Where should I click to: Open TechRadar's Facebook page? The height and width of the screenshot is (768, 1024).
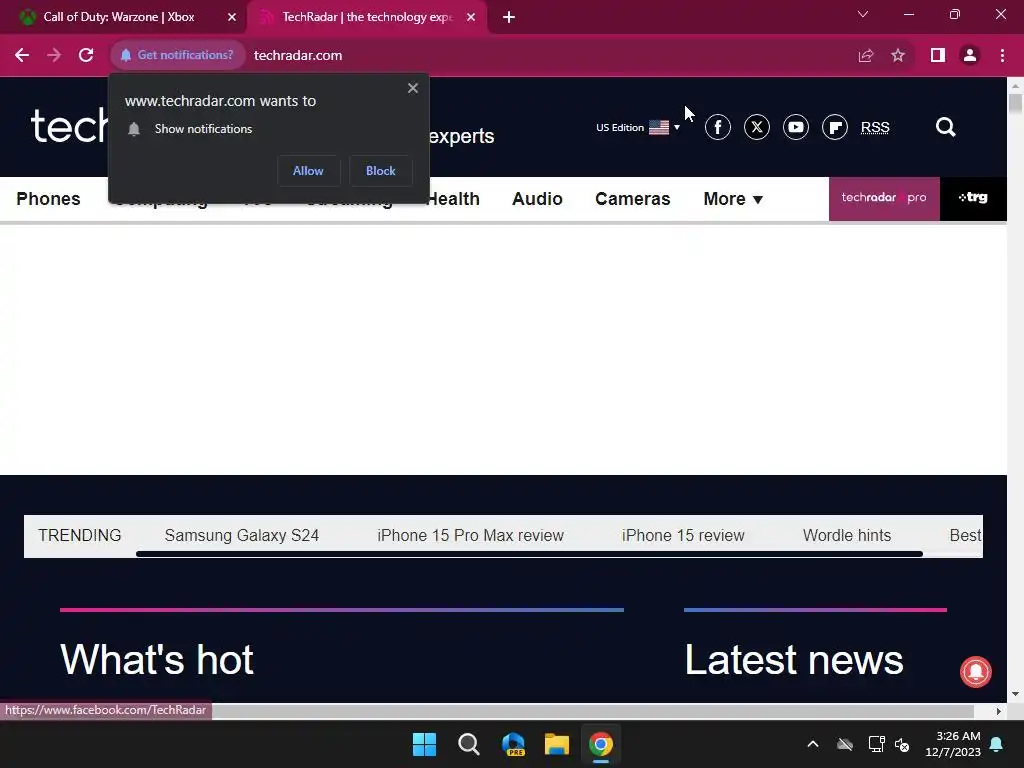[718, 127]
